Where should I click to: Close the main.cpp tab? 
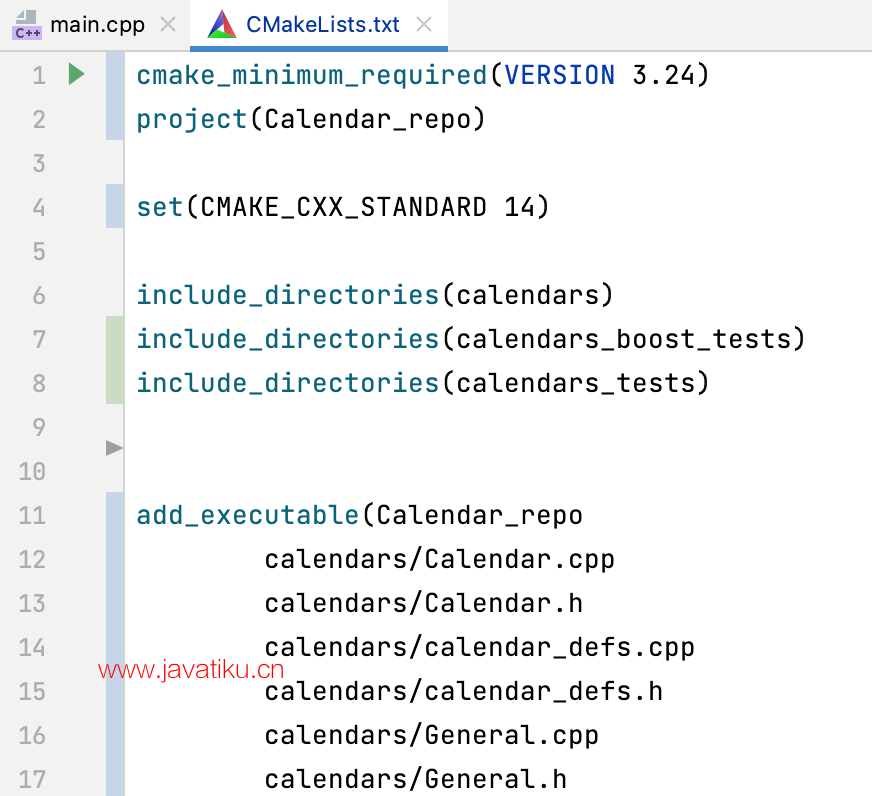169,24
